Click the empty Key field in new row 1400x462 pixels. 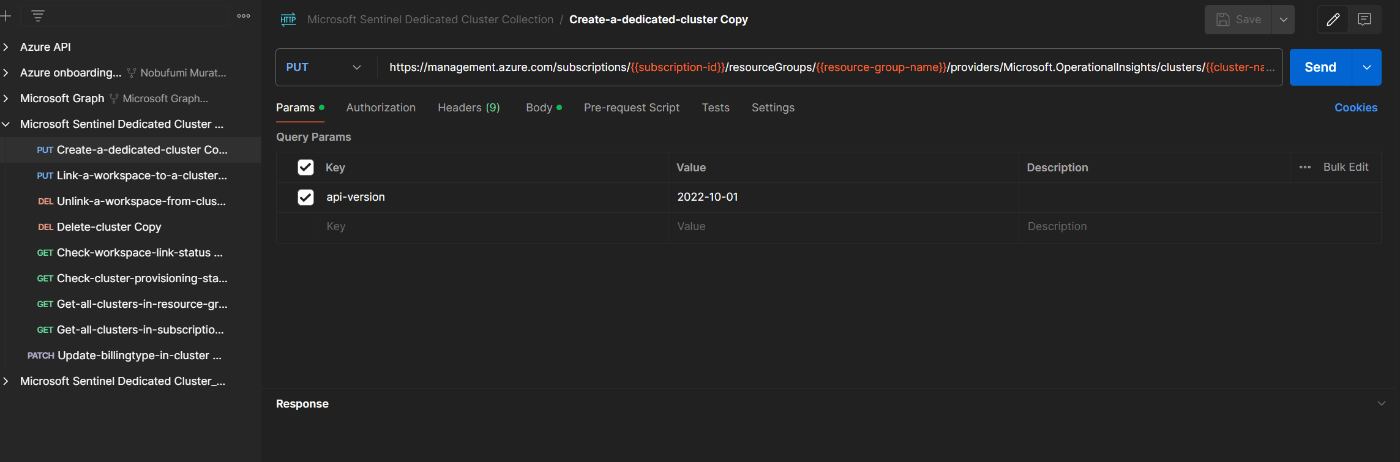pyautogui.click(x=494, y=226)
